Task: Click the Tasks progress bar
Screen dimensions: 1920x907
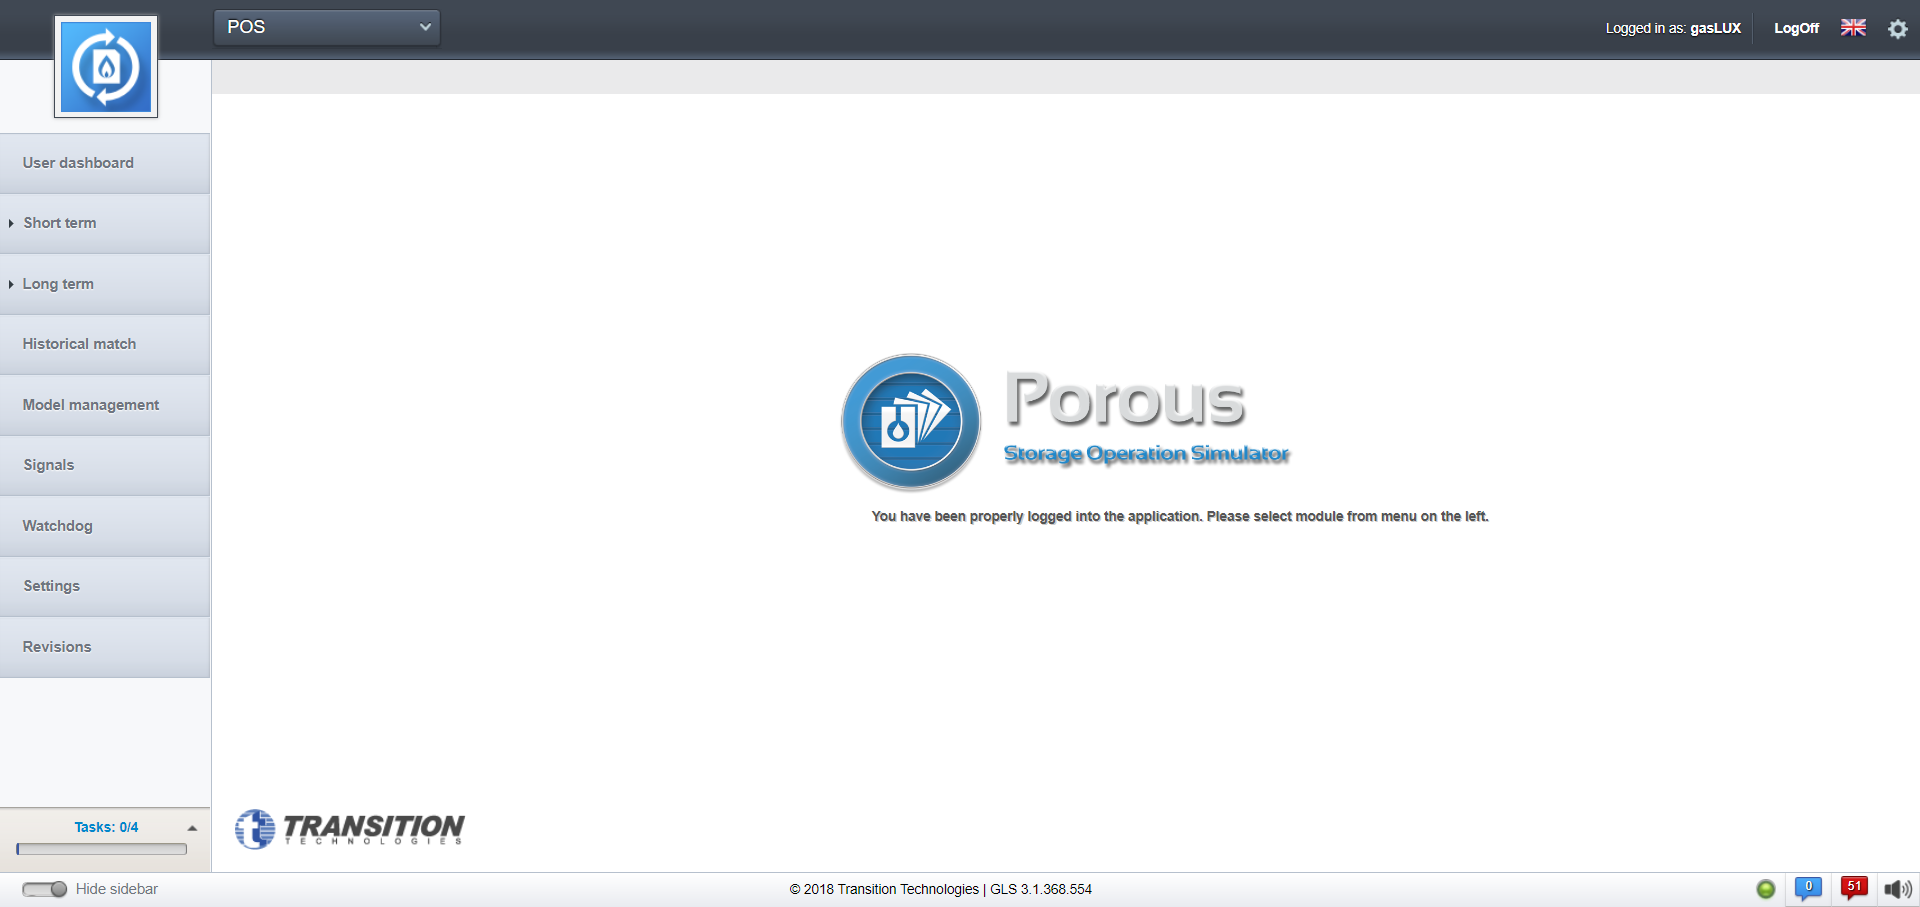Action: coord(102,849)
